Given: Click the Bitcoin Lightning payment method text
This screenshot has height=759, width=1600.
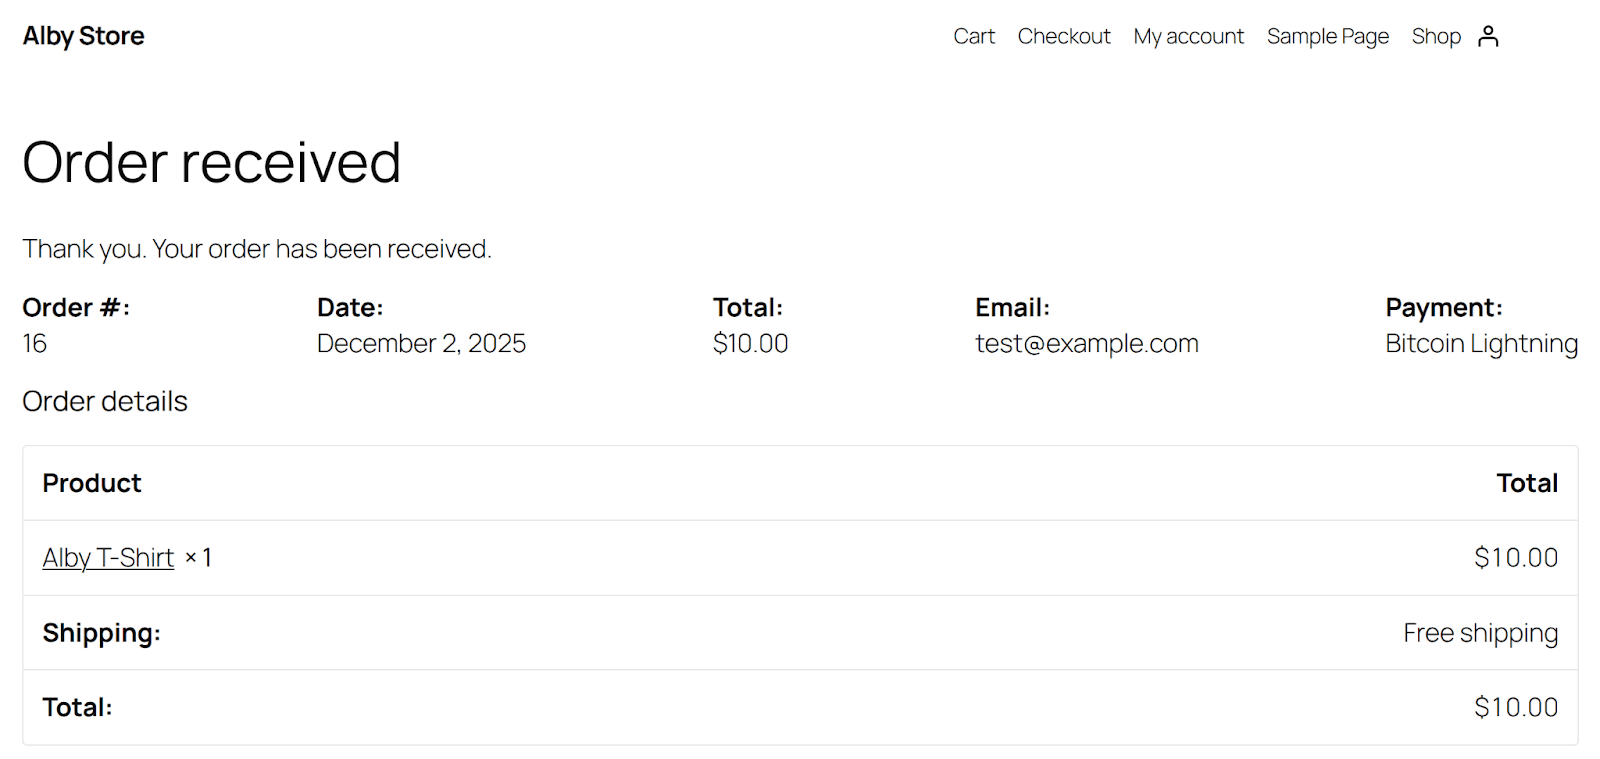Looking at the screenshot, I should (x=1481, y=343).
